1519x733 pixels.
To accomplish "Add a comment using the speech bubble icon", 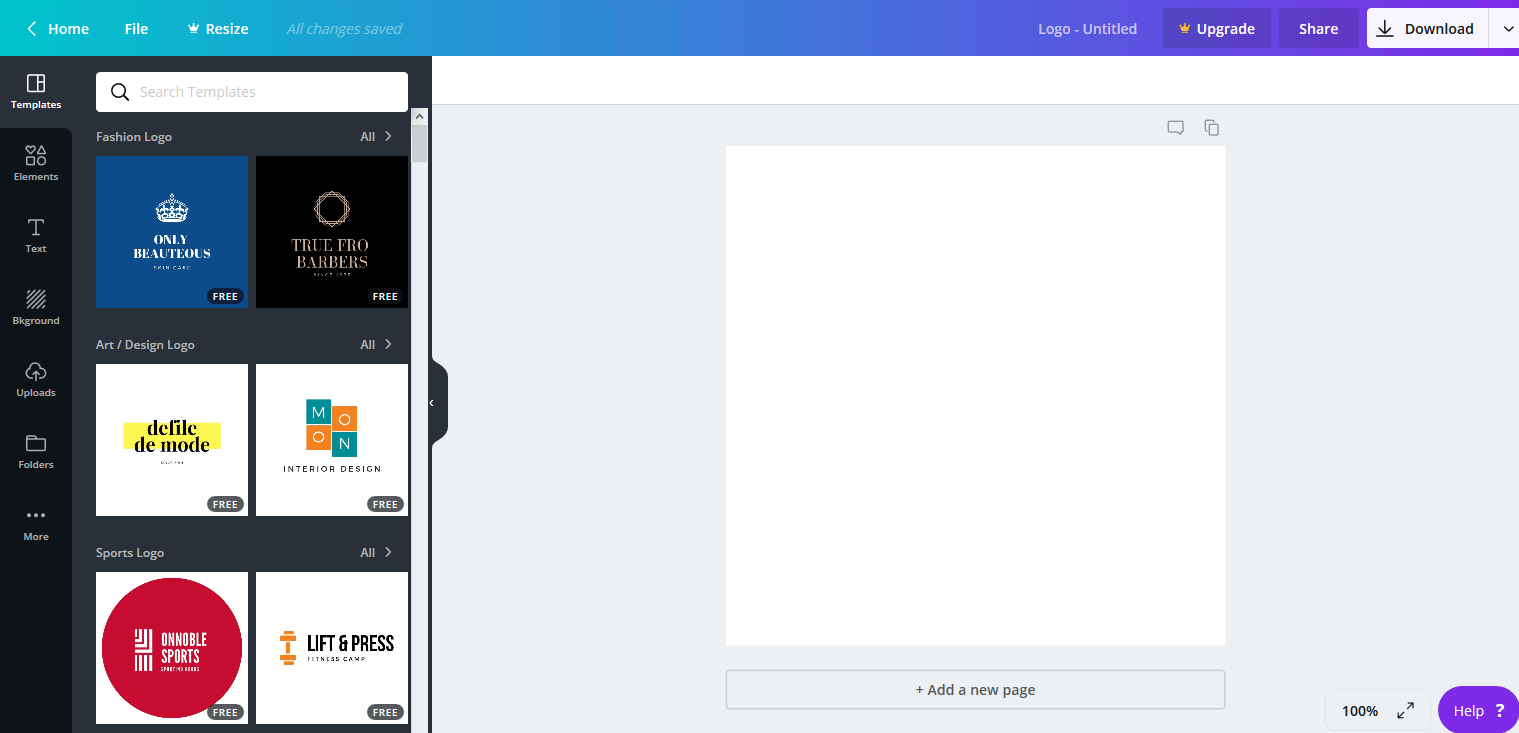I will (x=1175, y=127).
